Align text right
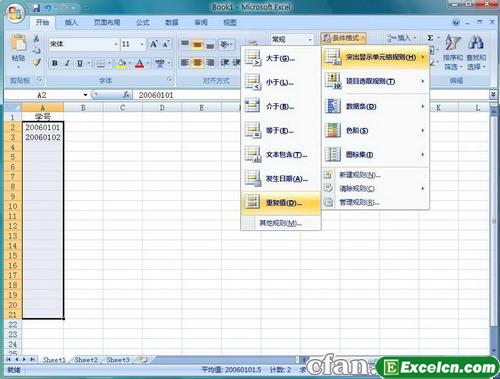This screenshot has width=500, height=379. click(x=210, y=62)
